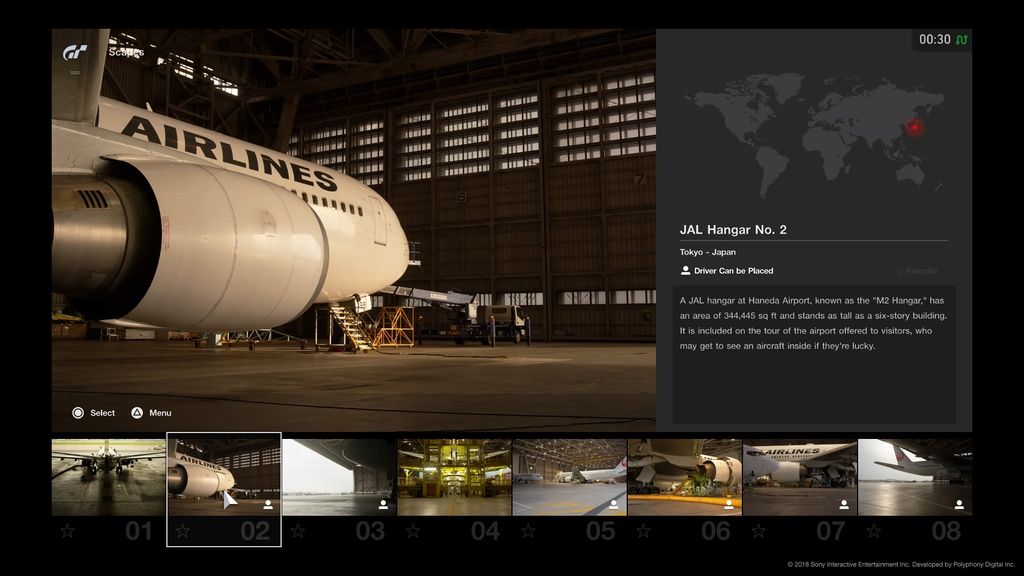Click the driver icon on thumbnail 08

959,505
